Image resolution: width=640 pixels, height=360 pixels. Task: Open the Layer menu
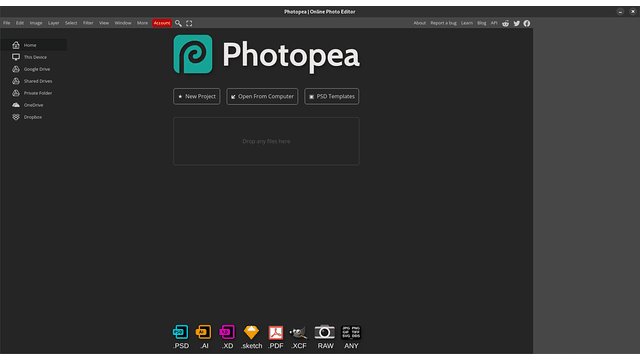(53, 23)
